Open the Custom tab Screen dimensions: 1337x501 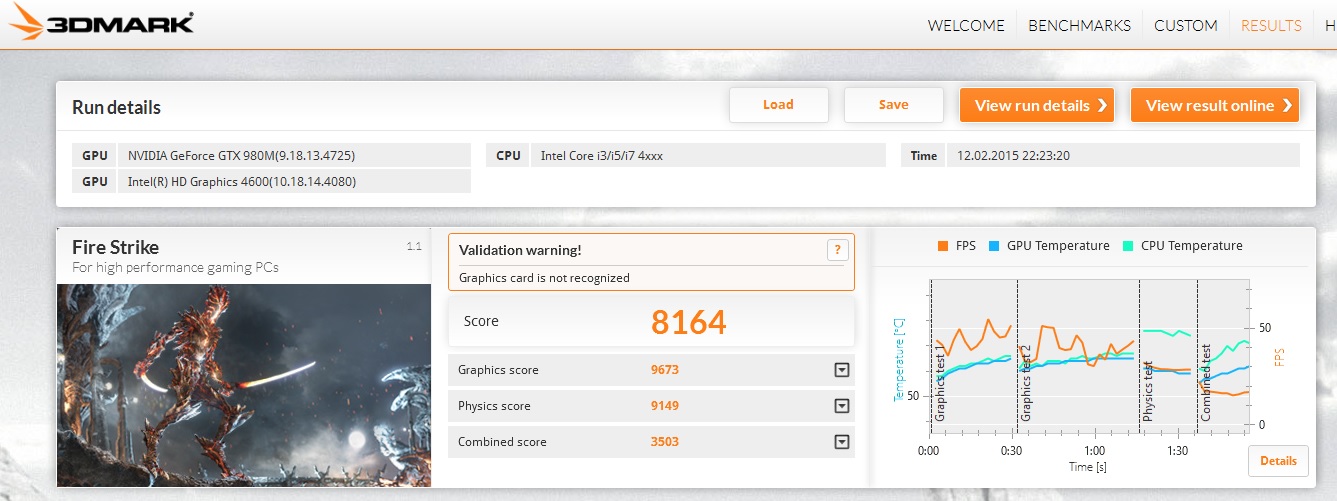coord(1185,26)
